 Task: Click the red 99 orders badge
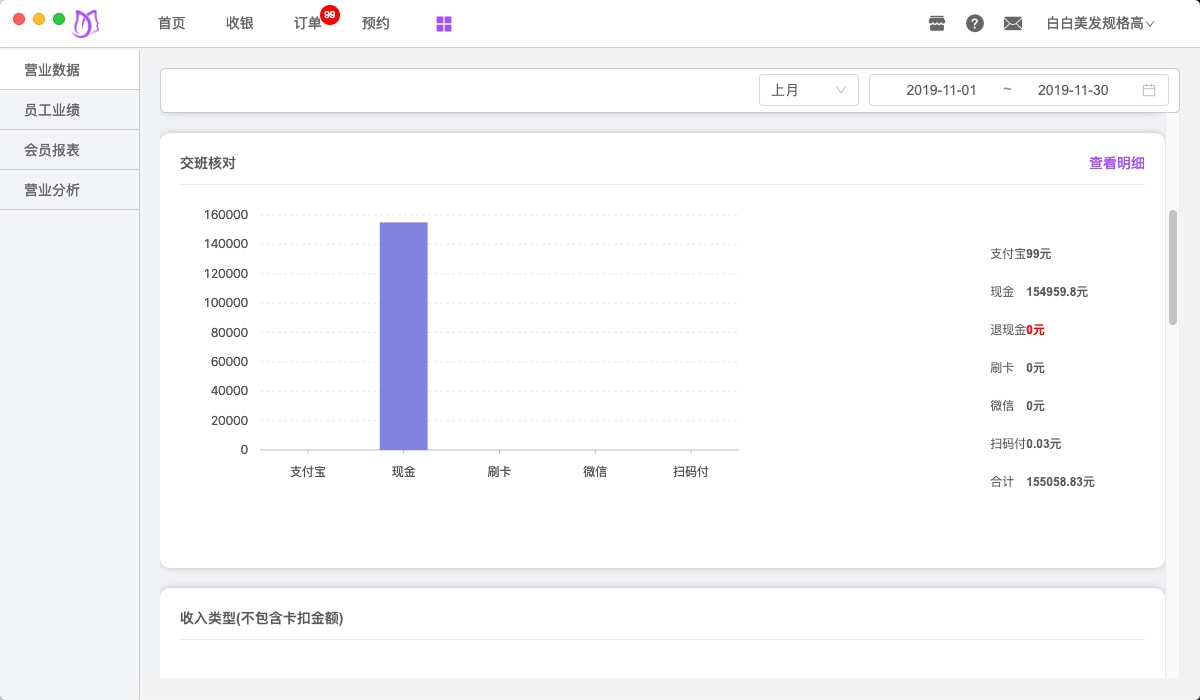[330, 15]
